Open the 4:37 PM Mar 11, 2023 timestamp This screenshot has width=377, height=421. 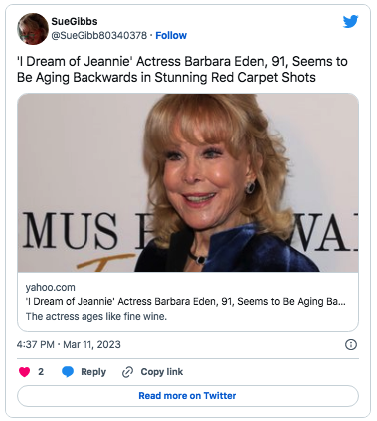point(69,344)
